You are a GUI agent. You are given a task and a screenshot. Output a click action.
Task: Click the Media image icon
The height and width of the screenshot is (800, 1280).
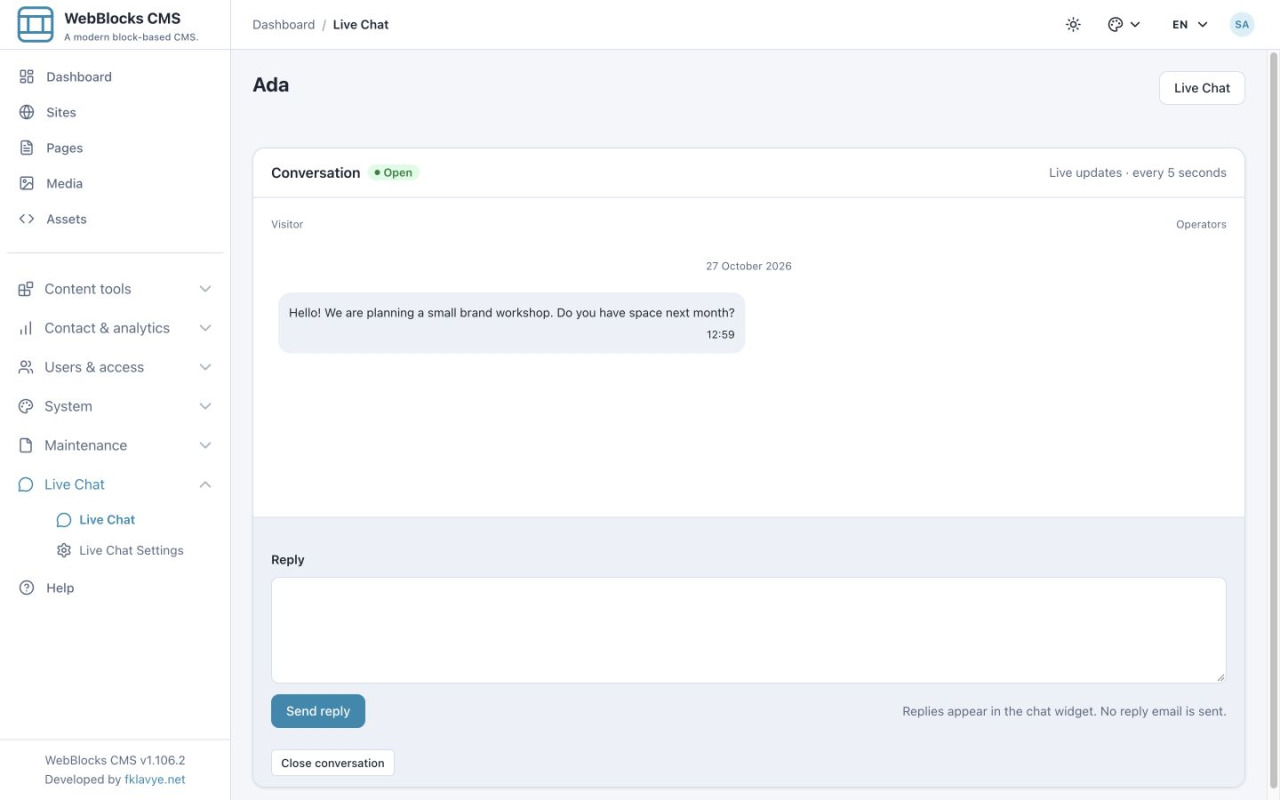[x=27, y=183]
